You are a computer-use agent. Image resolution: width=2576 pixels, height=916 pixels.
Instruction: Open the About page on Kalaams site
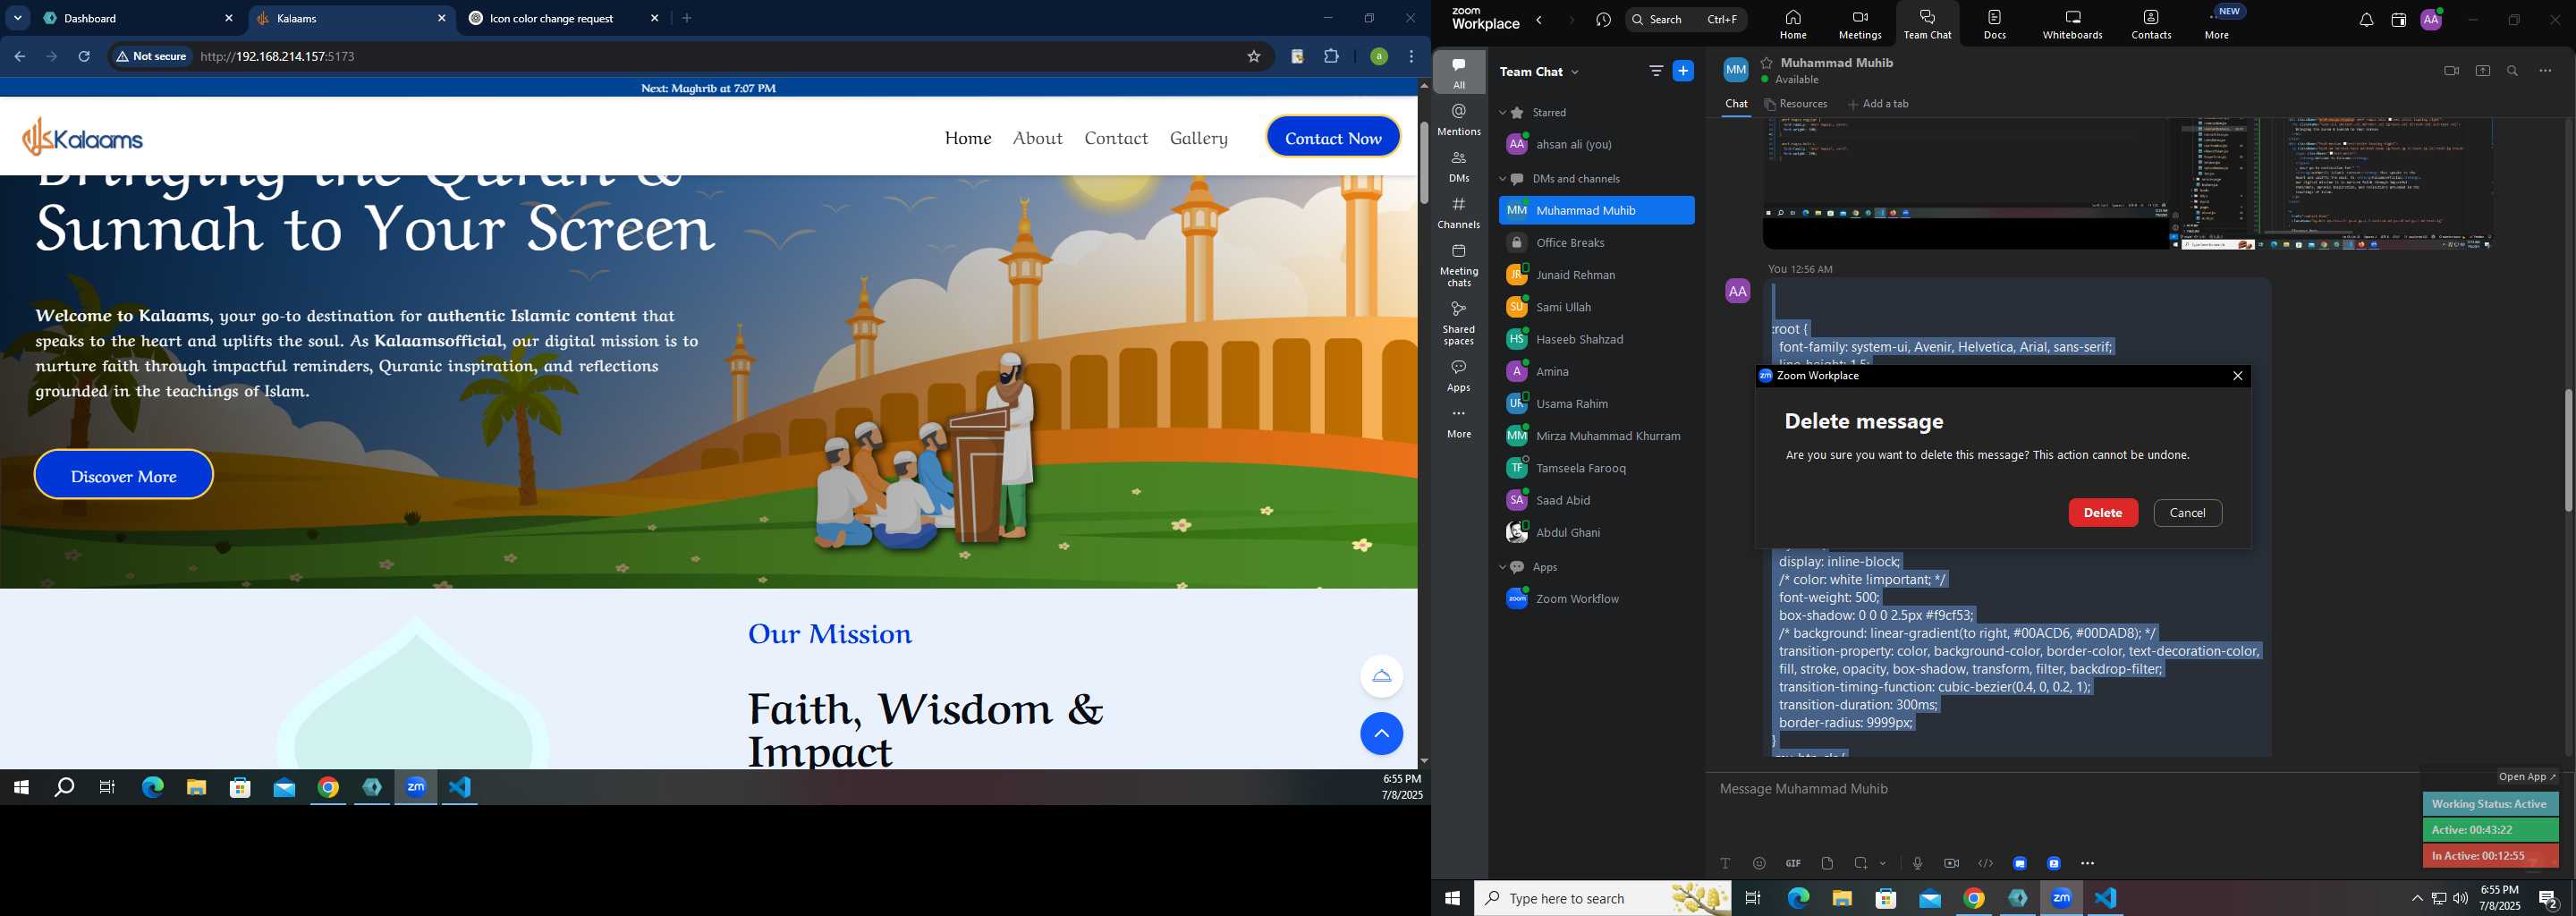[1037, 138]
